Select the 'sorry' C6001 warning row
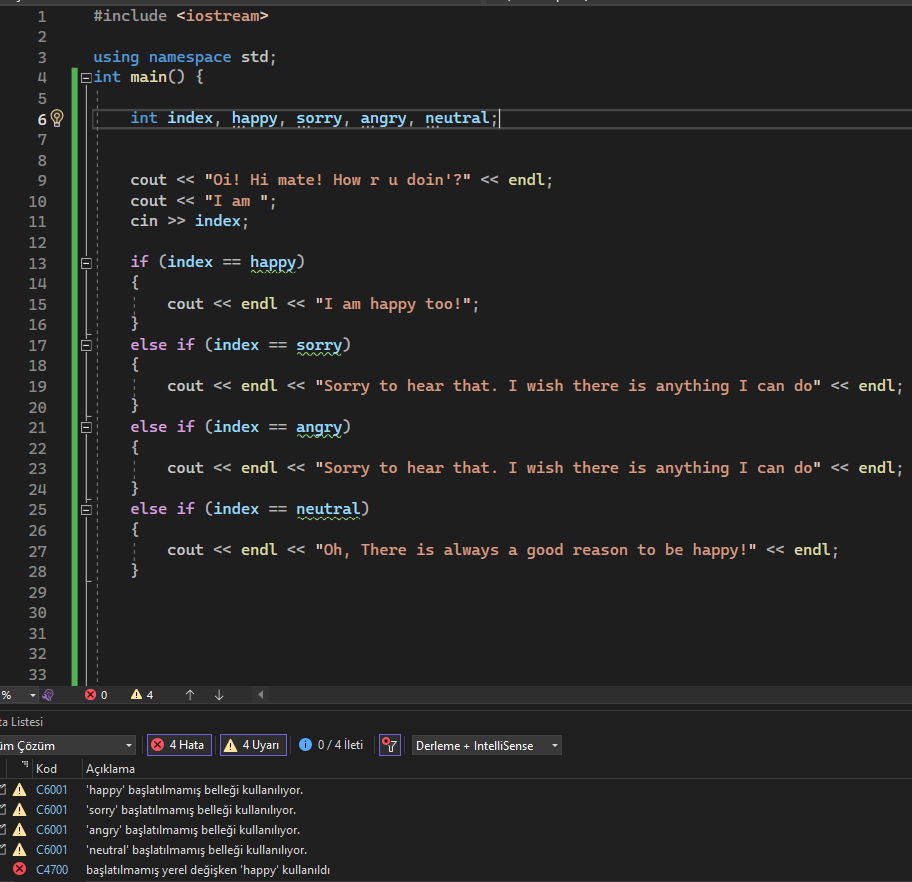The width and height of the screenshot is (912, 882). [190, 810]
